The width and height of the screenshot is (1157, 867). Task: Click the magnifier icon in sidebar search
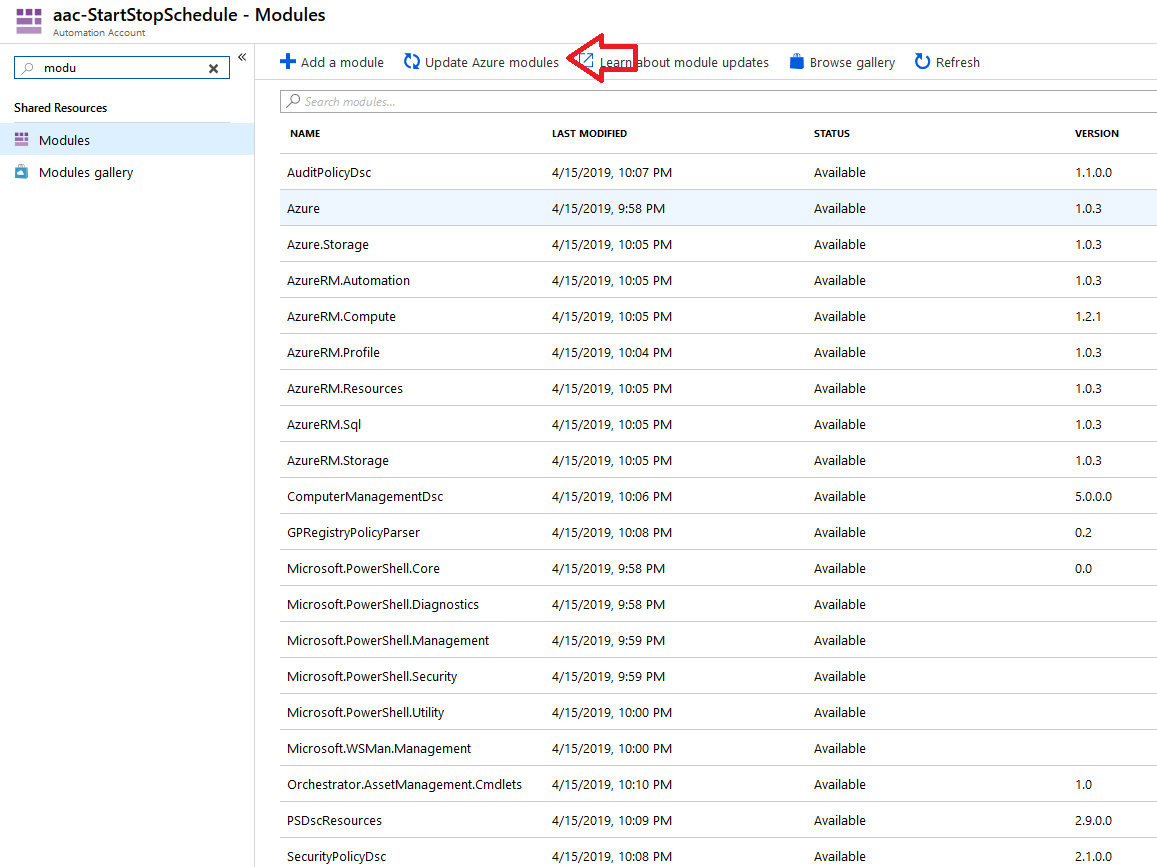click(28, 68)
